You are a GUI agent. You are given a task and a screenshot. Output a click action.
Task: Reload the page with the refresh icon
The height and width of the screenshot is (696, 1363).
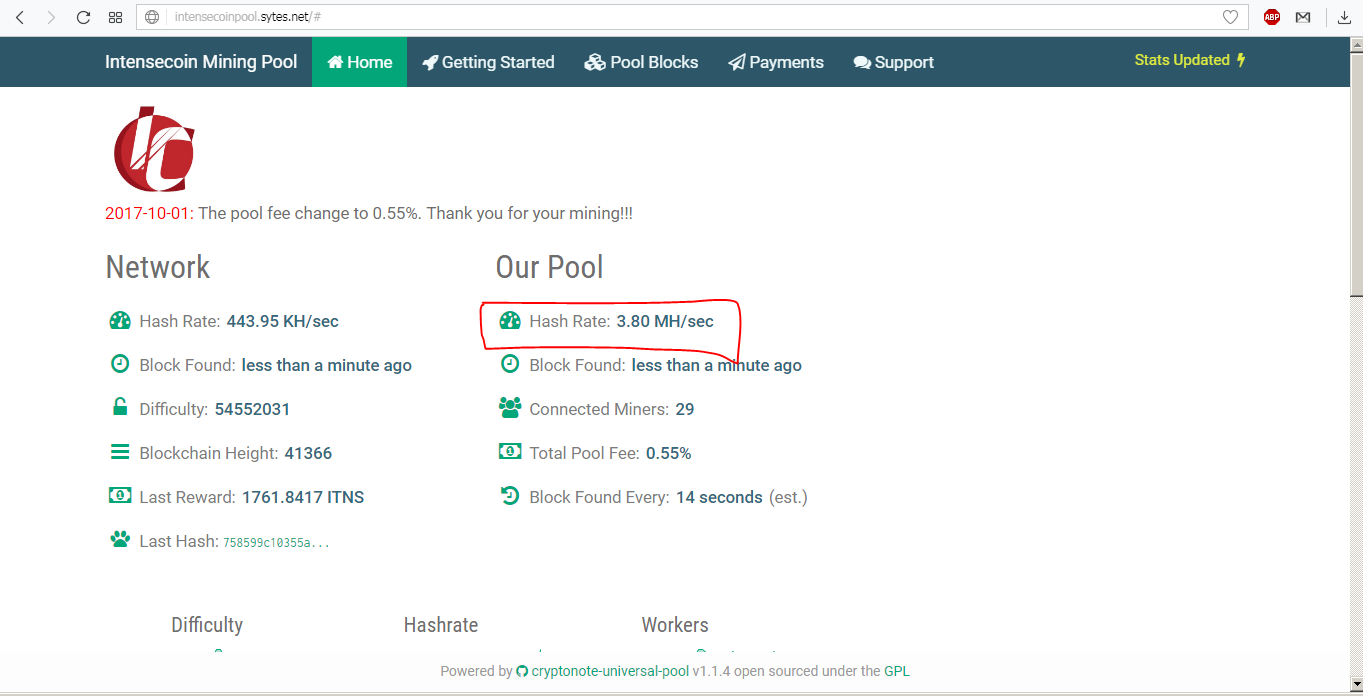pos(83,17)
